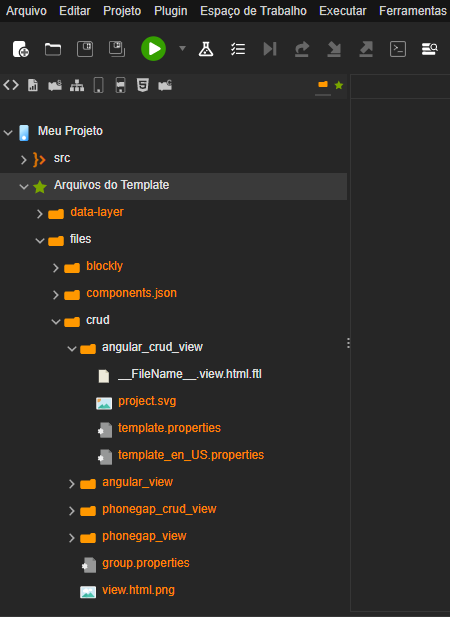Select the template.properties file

[169, 428]
